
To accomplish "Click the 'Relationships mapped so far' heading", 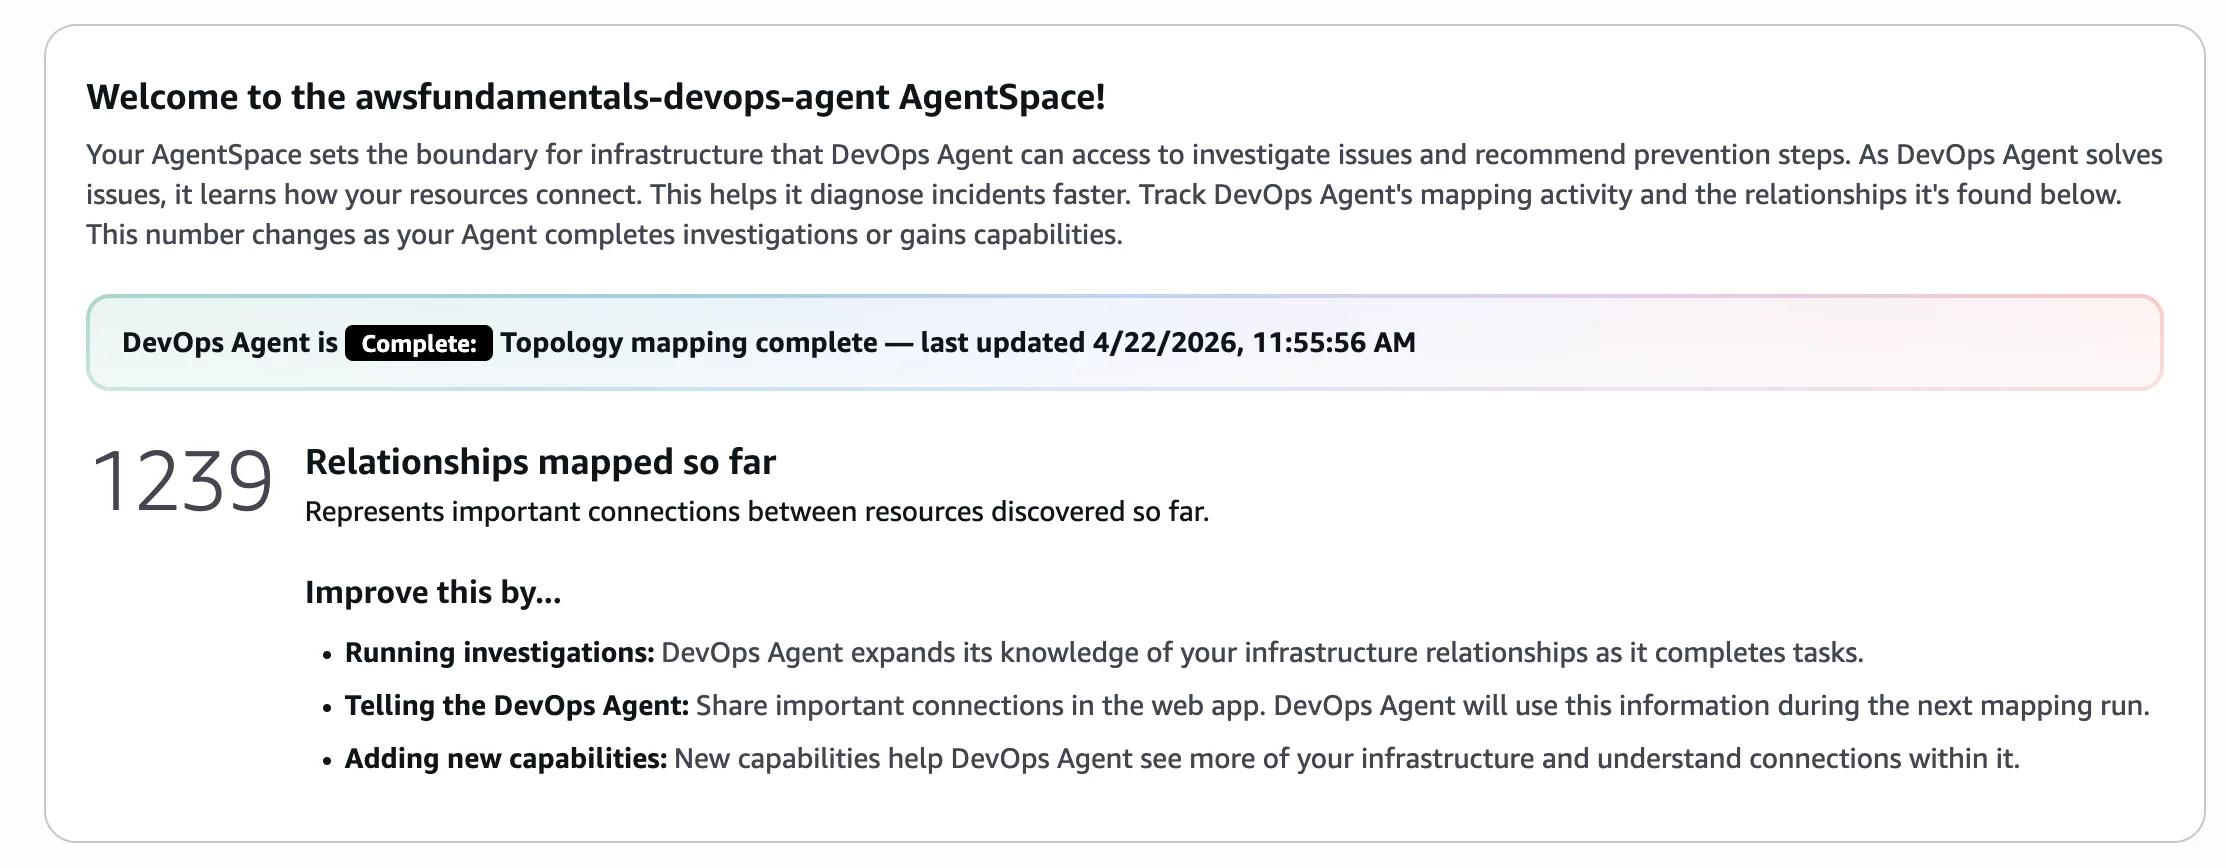I will [540, 462].
